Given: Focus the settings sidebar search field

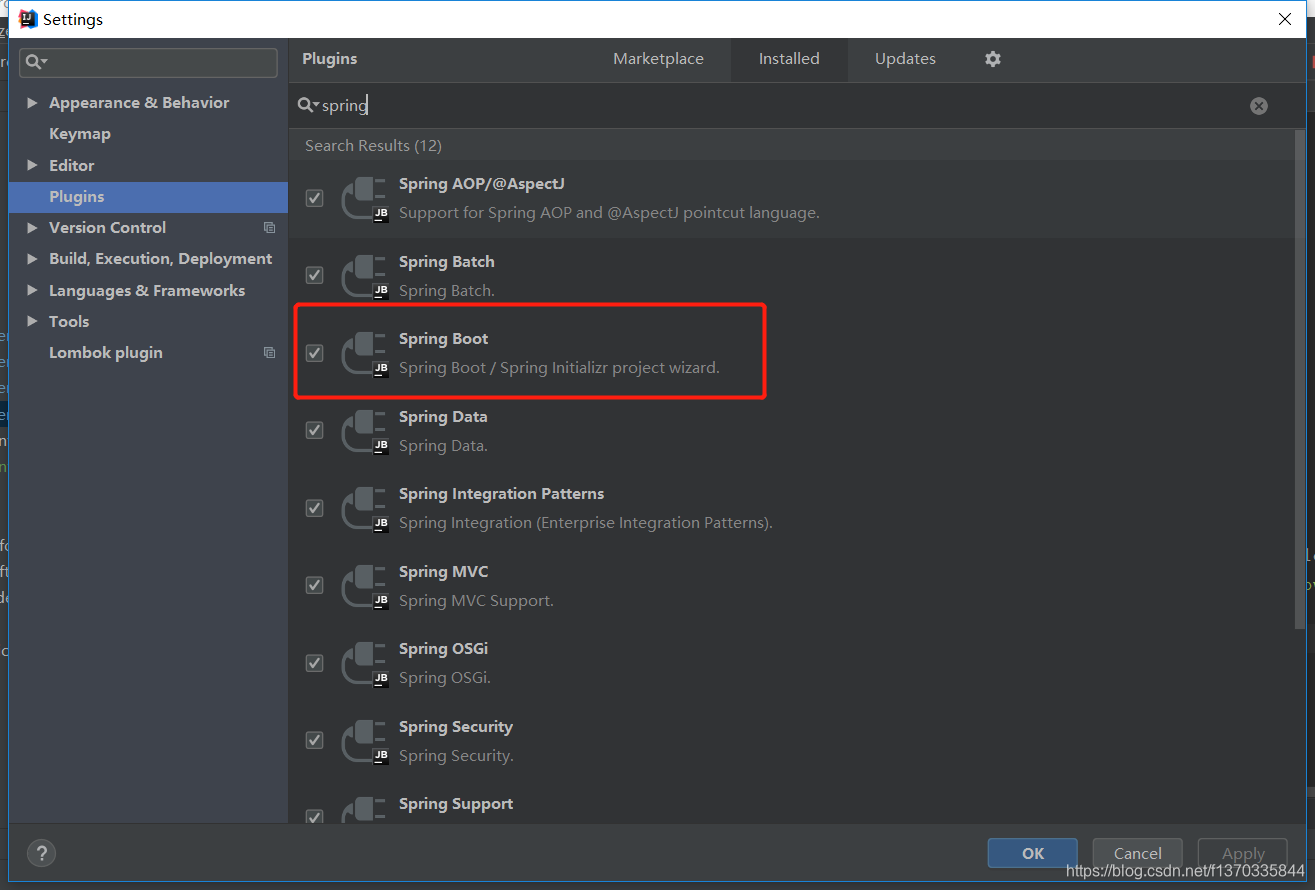Looking at the screenshot, I should click(148, 62).
